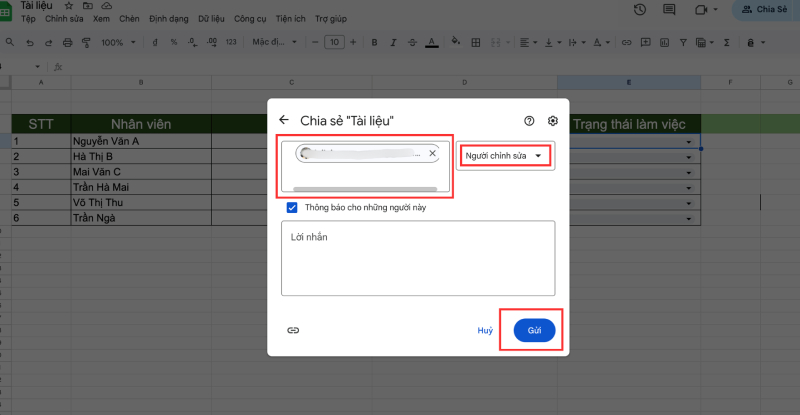800x415 pixels.
Task: Open the Tệp menu
Action: click(28, 19)
